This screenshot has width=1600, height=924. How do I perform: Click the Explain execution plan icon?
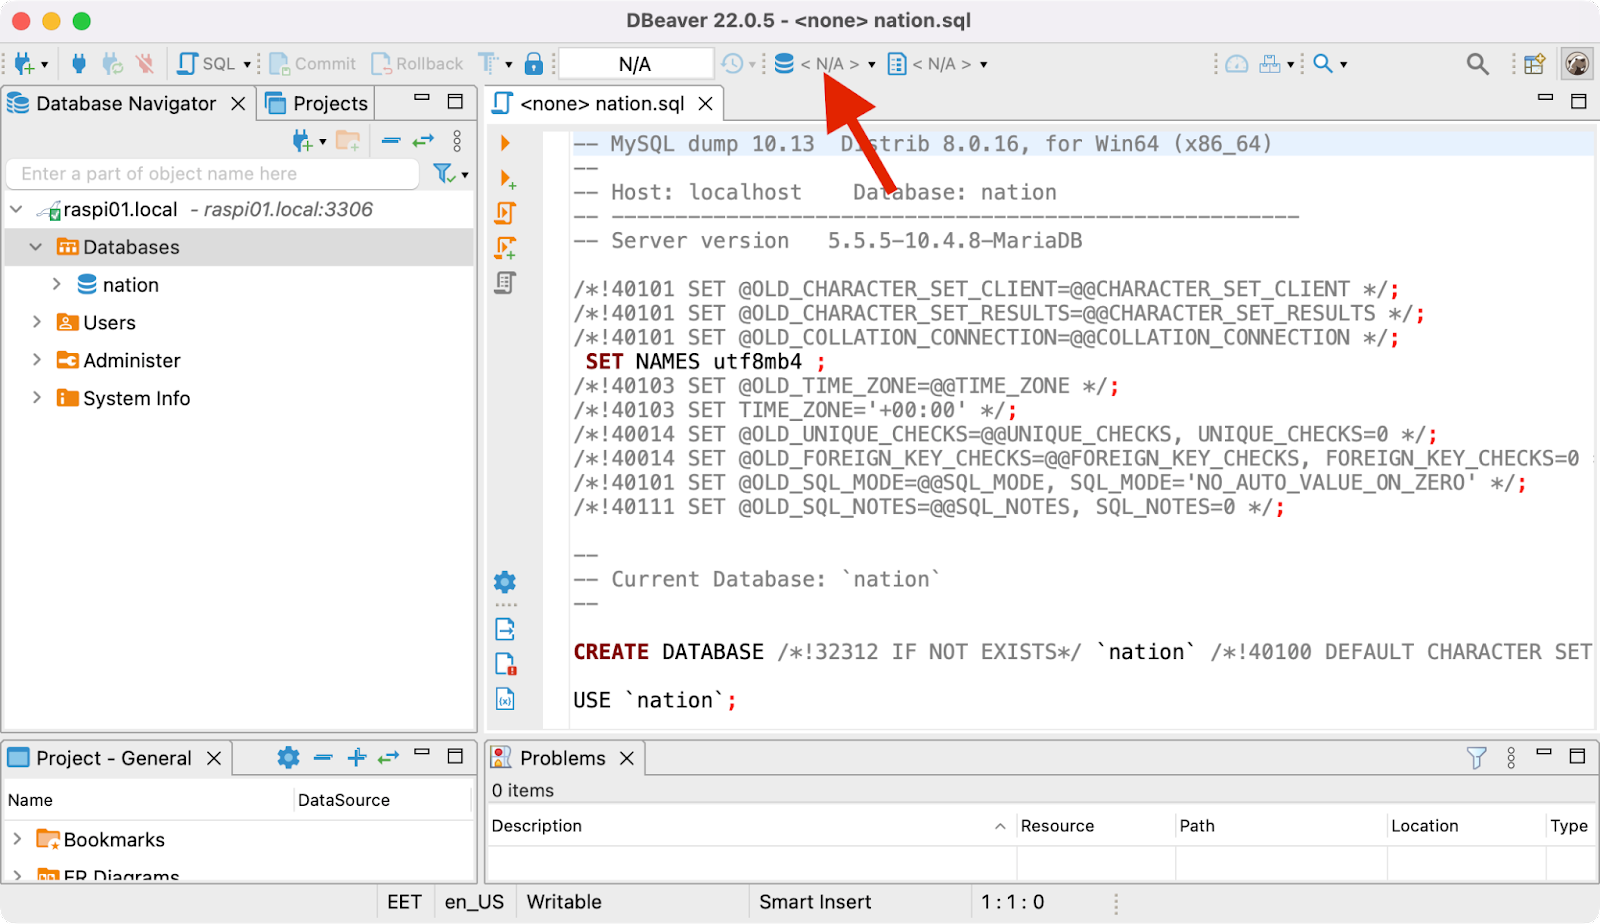505,283
